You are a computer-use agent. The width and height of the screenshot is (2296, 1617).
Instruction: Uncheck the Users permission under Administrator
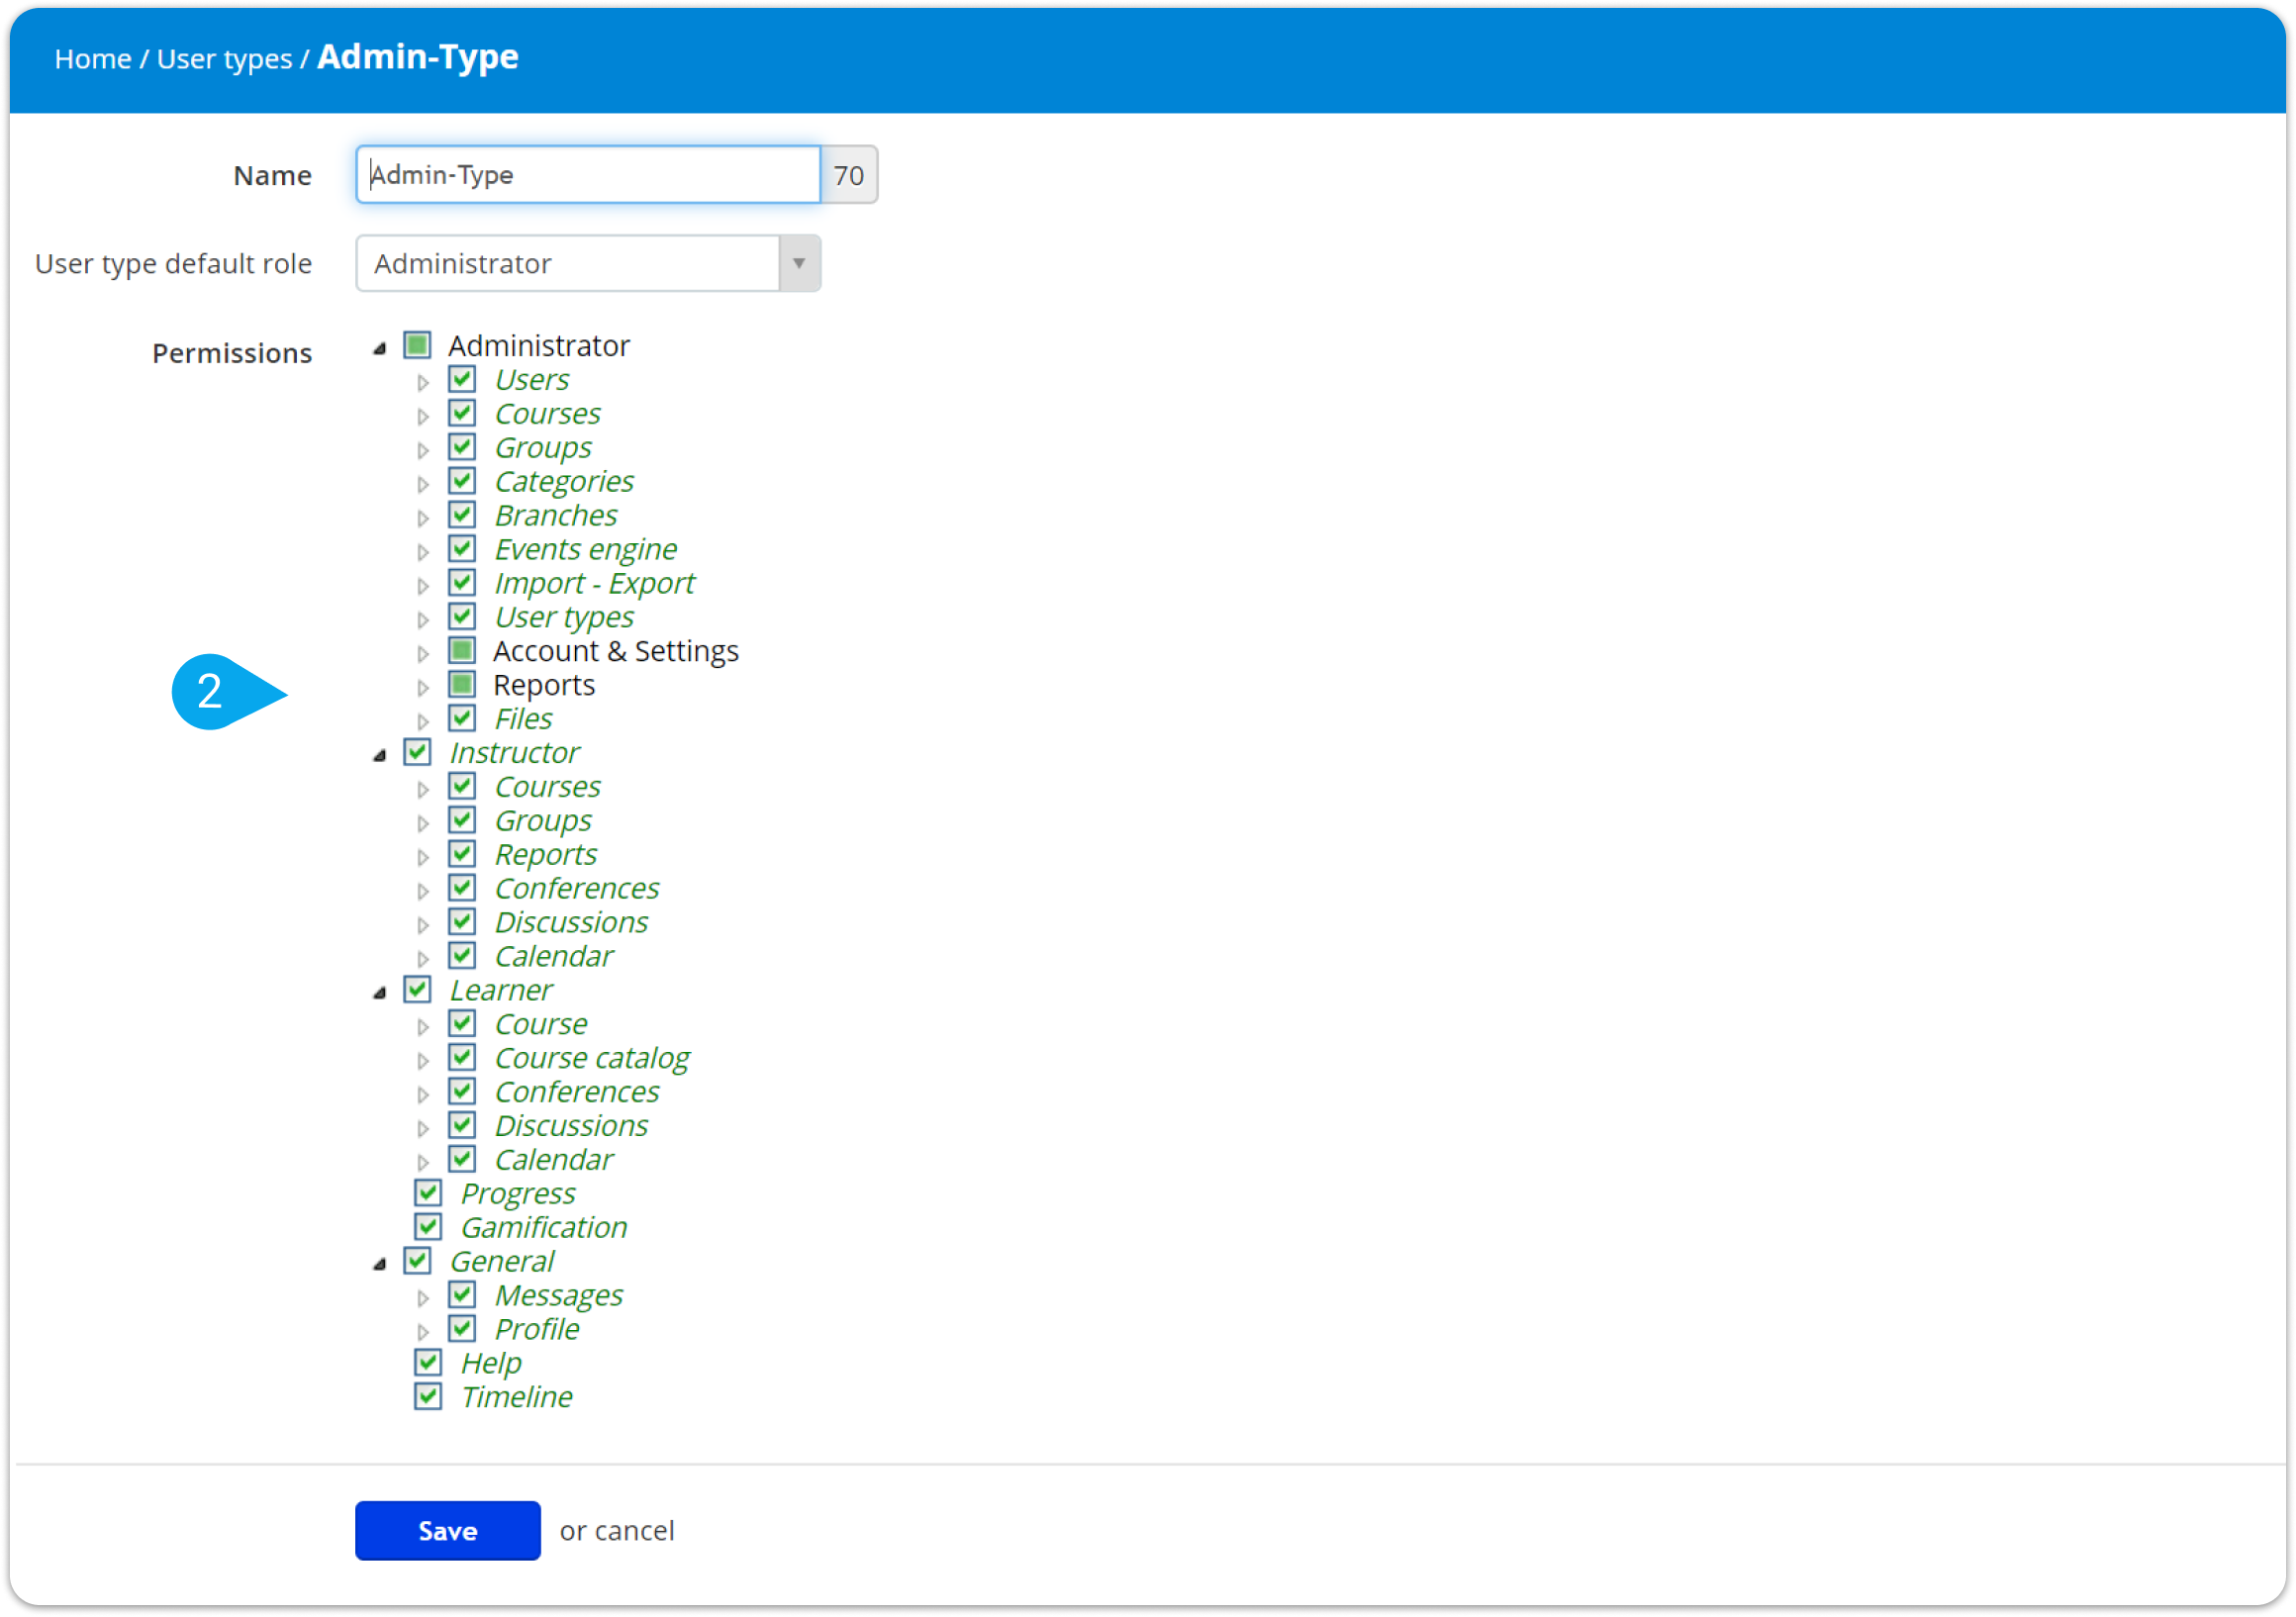(x=462, y=379)
